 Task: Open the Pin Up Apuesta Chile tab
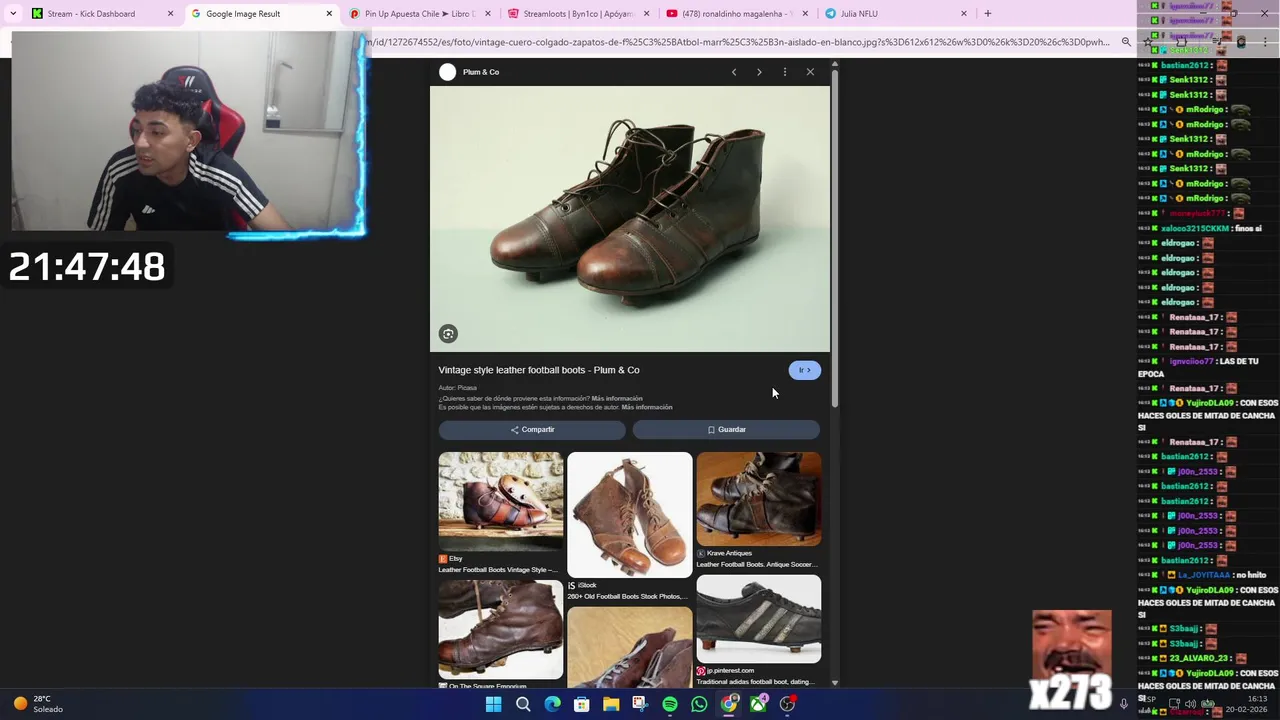[418, 14]
